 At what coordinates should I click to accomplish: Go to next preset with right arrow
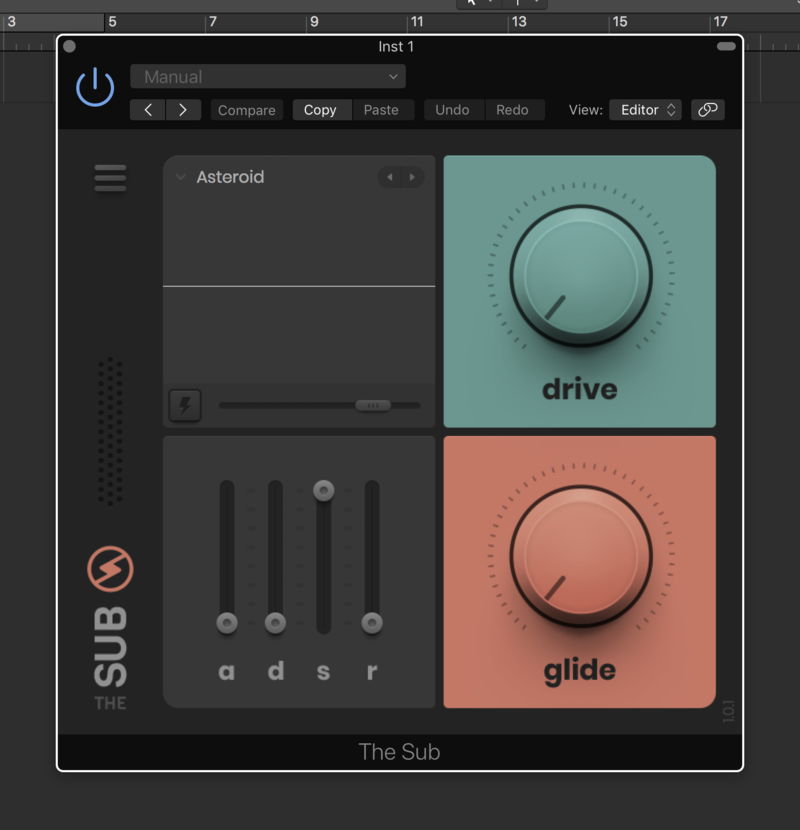click(x=183, y=110)
